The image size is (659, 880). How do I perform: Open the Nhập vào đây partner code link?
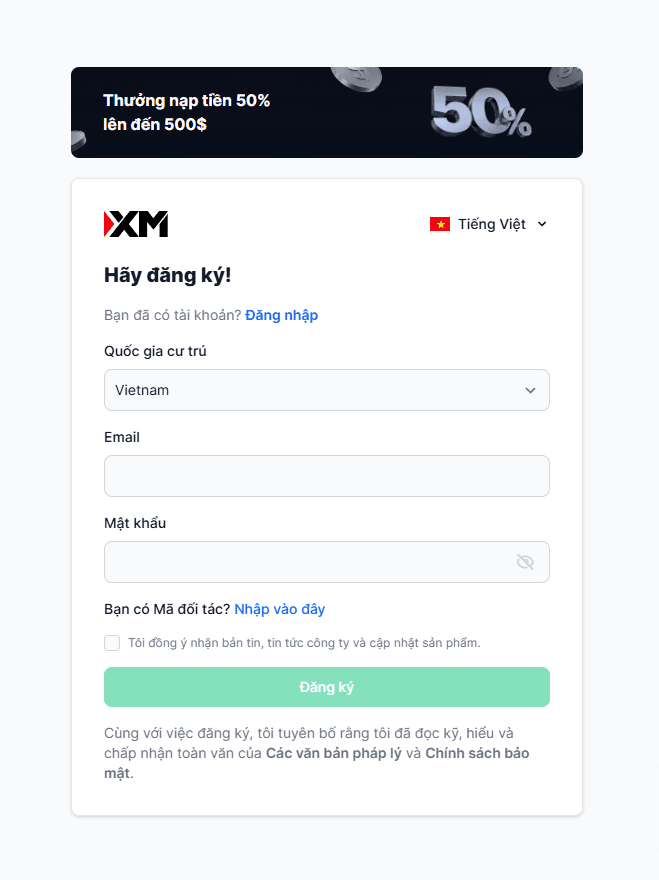(x=280, y=609)
